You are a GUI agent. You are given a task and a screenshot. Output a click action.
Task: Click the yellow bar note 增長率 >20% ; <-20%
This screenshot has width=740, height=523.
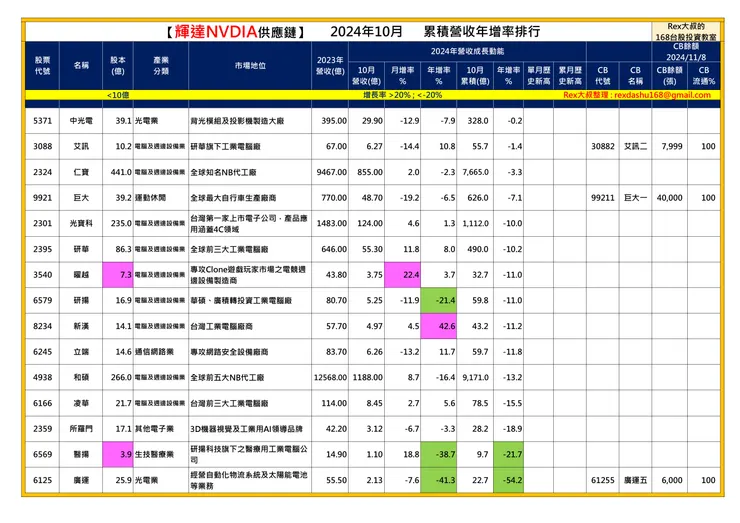pos(403,95)
